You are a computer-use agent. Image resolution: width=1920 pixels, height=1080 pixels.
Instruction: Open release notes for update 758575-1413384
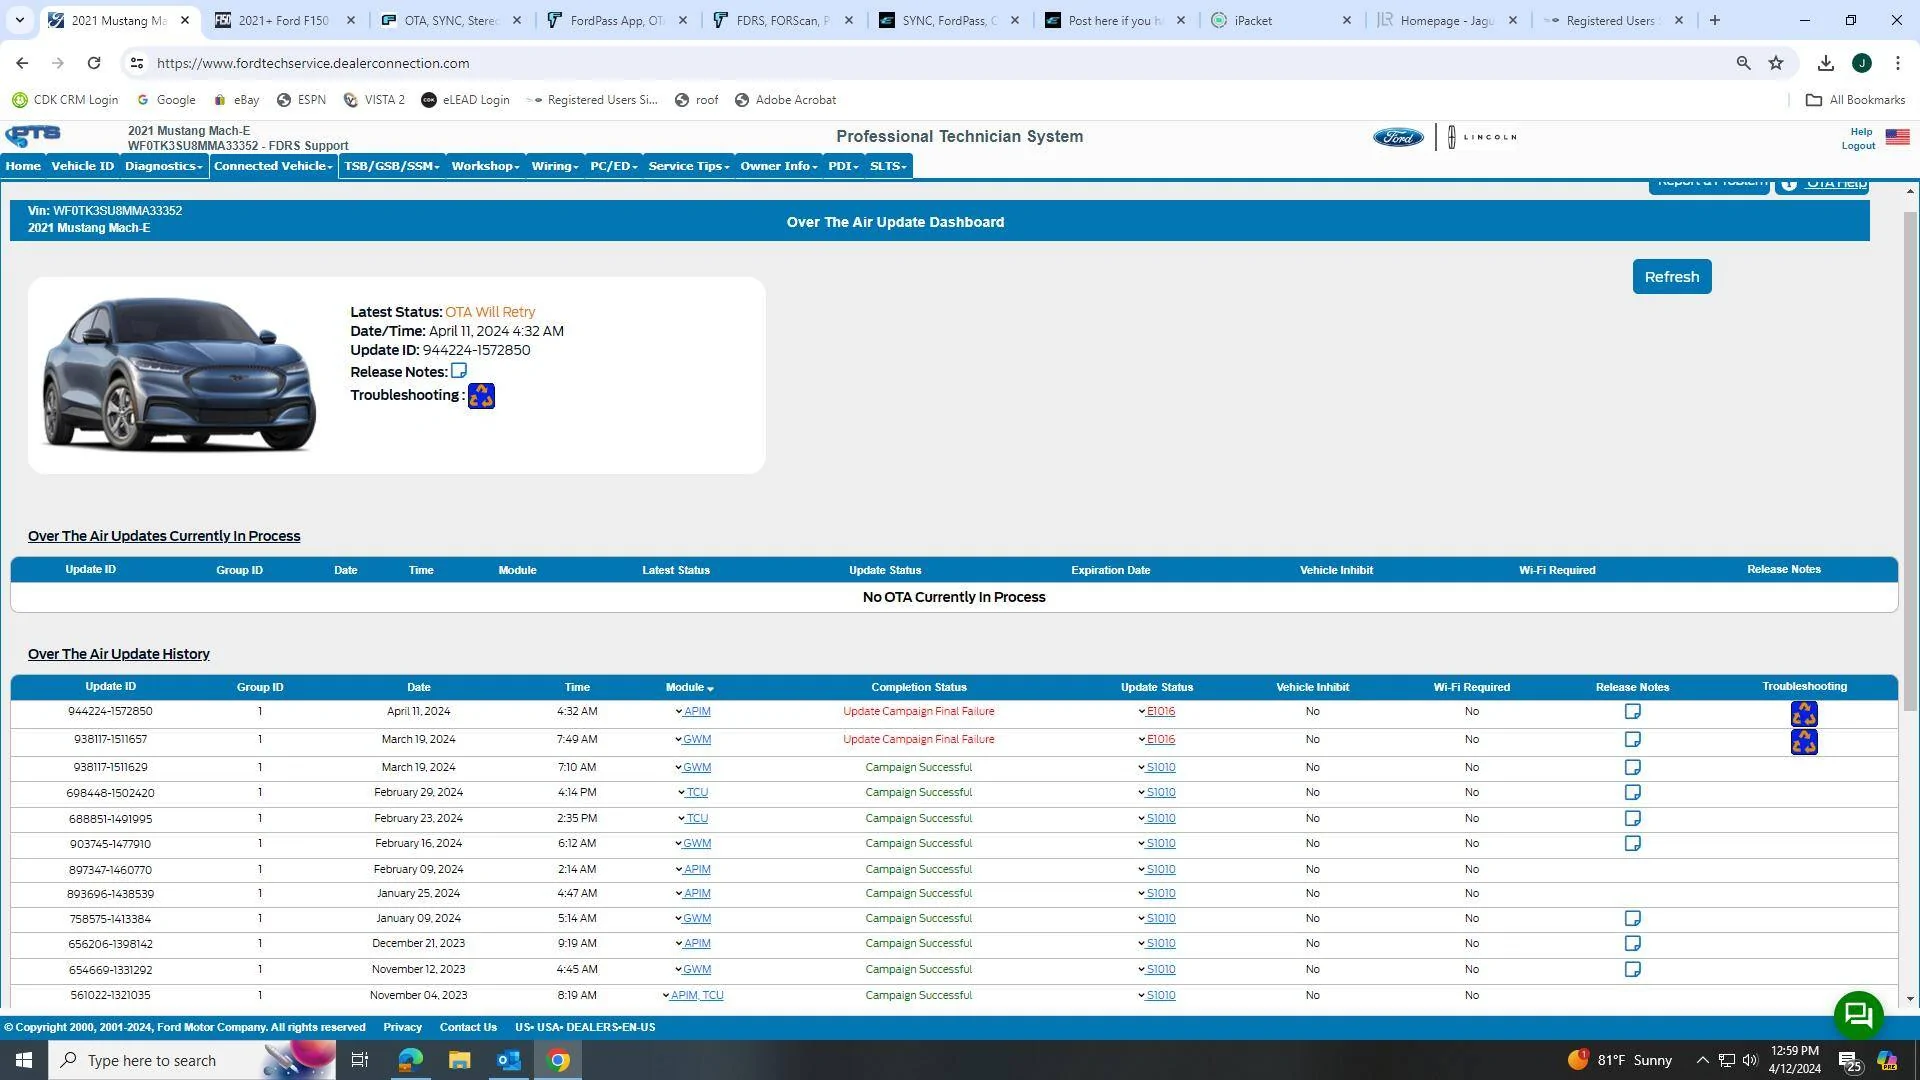1632,919
